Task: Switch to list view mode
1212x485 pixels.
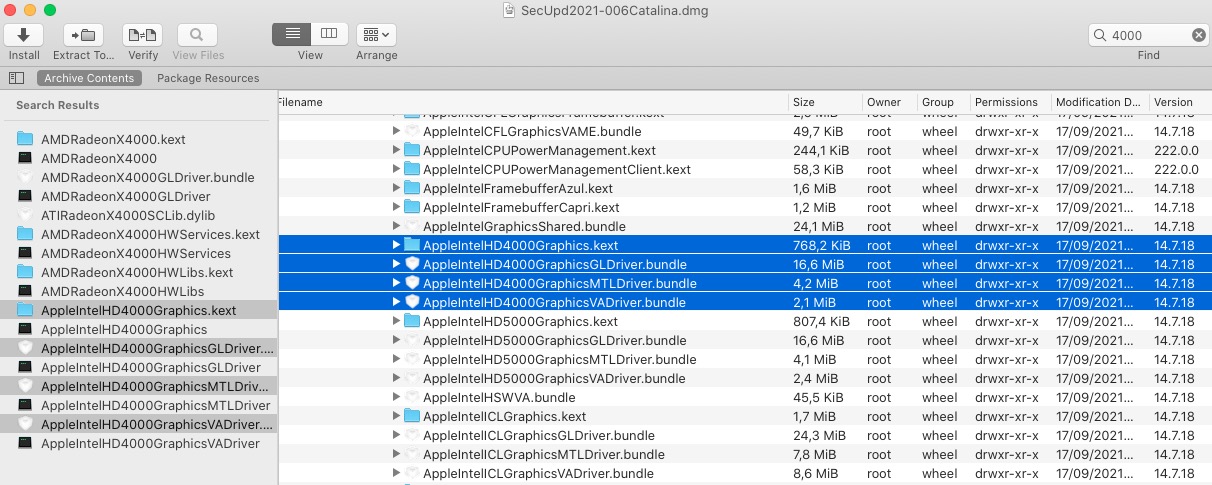Action: pyautogui.click(x=291, y=34)
